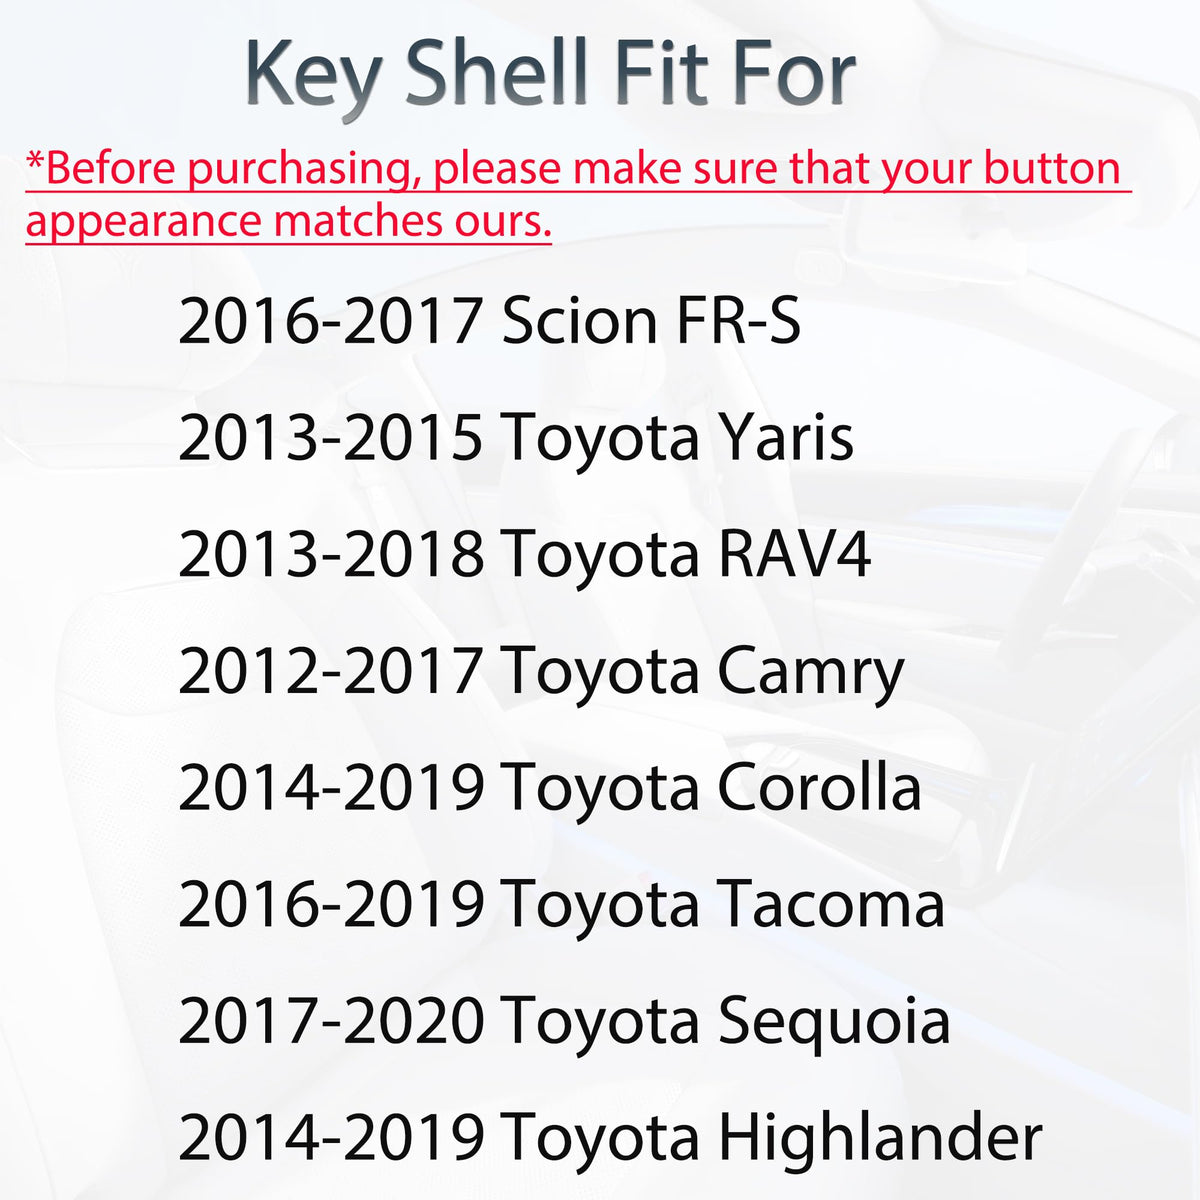Click the "RAV4" model name

click(x=794, y=555)
